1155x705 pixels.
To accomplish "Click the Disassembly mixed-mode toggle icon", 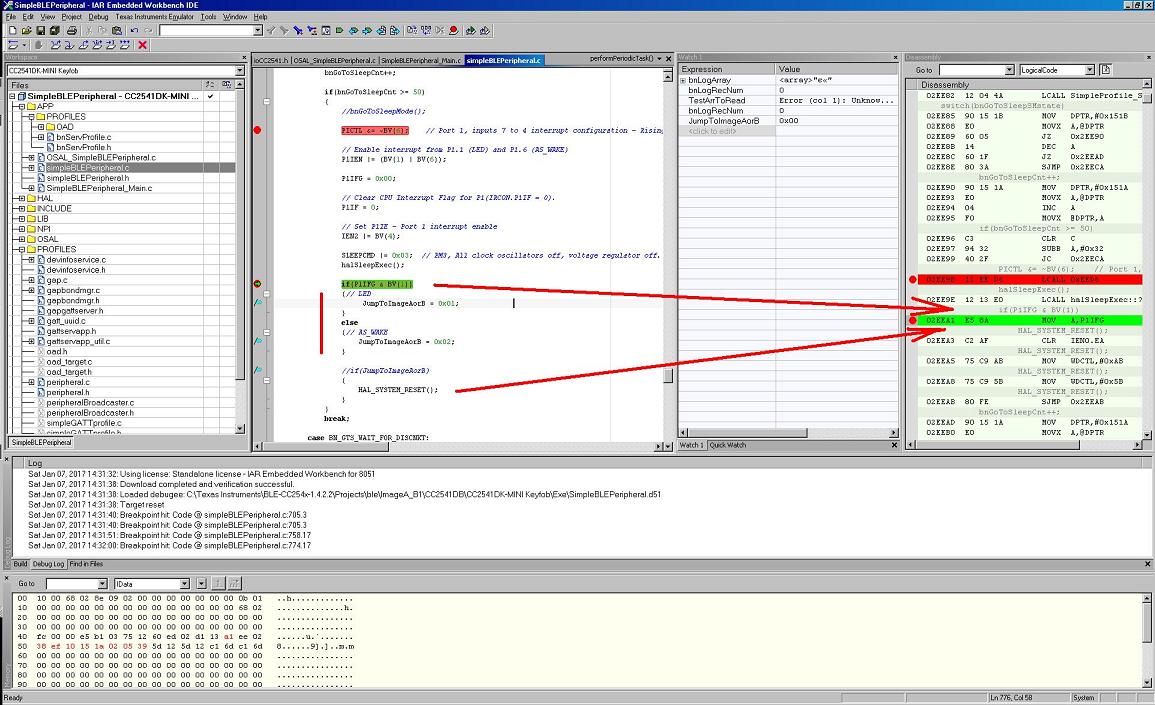I will click(x=1105, y=69).
